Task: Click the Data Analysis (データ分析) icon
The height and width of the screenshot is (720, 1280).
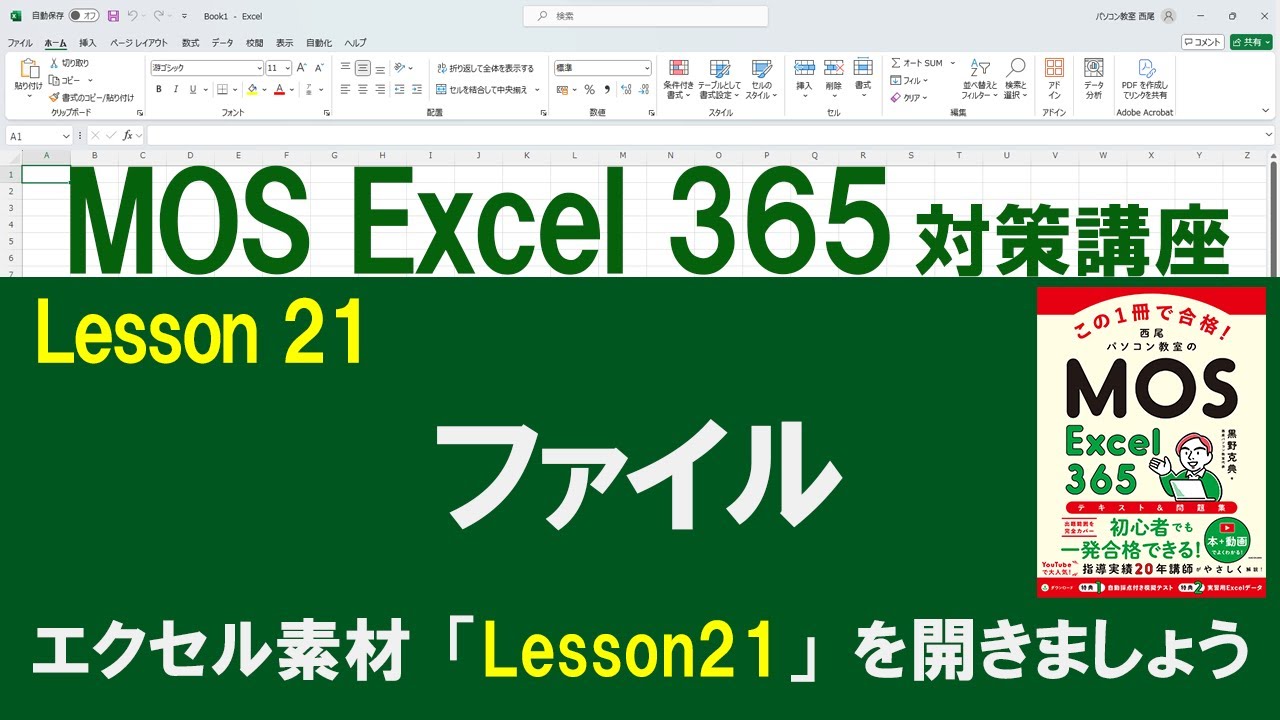Action: [x=1094, y=68]
